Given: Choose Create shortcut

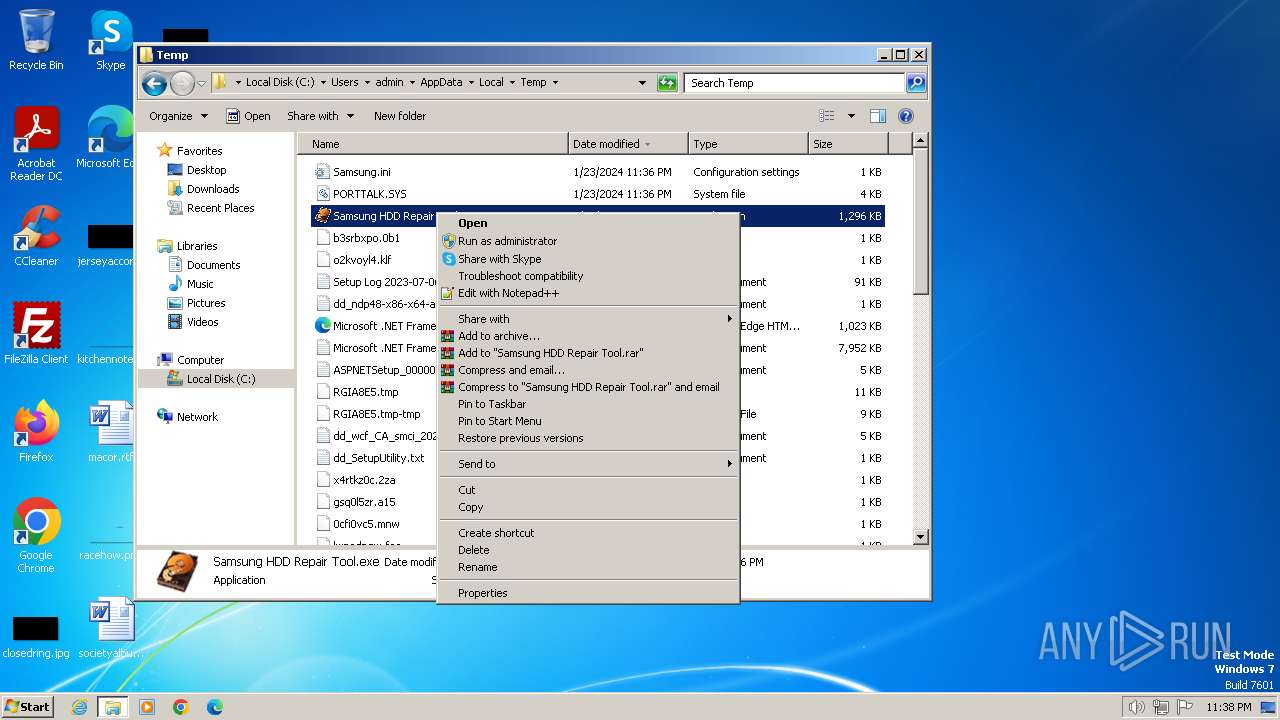Looking at the screenshot, I should [588, 533].
